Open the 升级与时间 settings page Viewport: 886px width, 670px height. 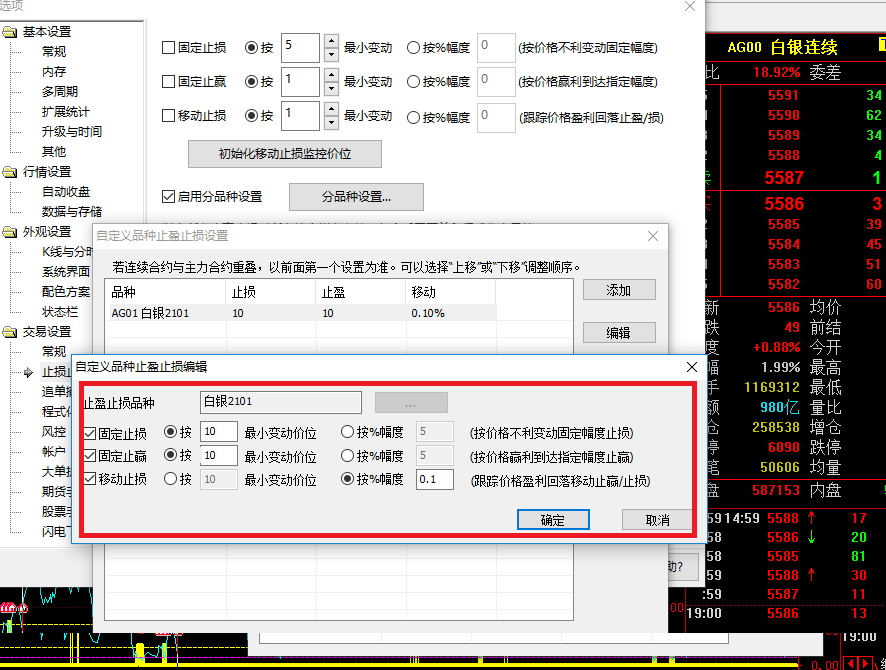(71, 132)
